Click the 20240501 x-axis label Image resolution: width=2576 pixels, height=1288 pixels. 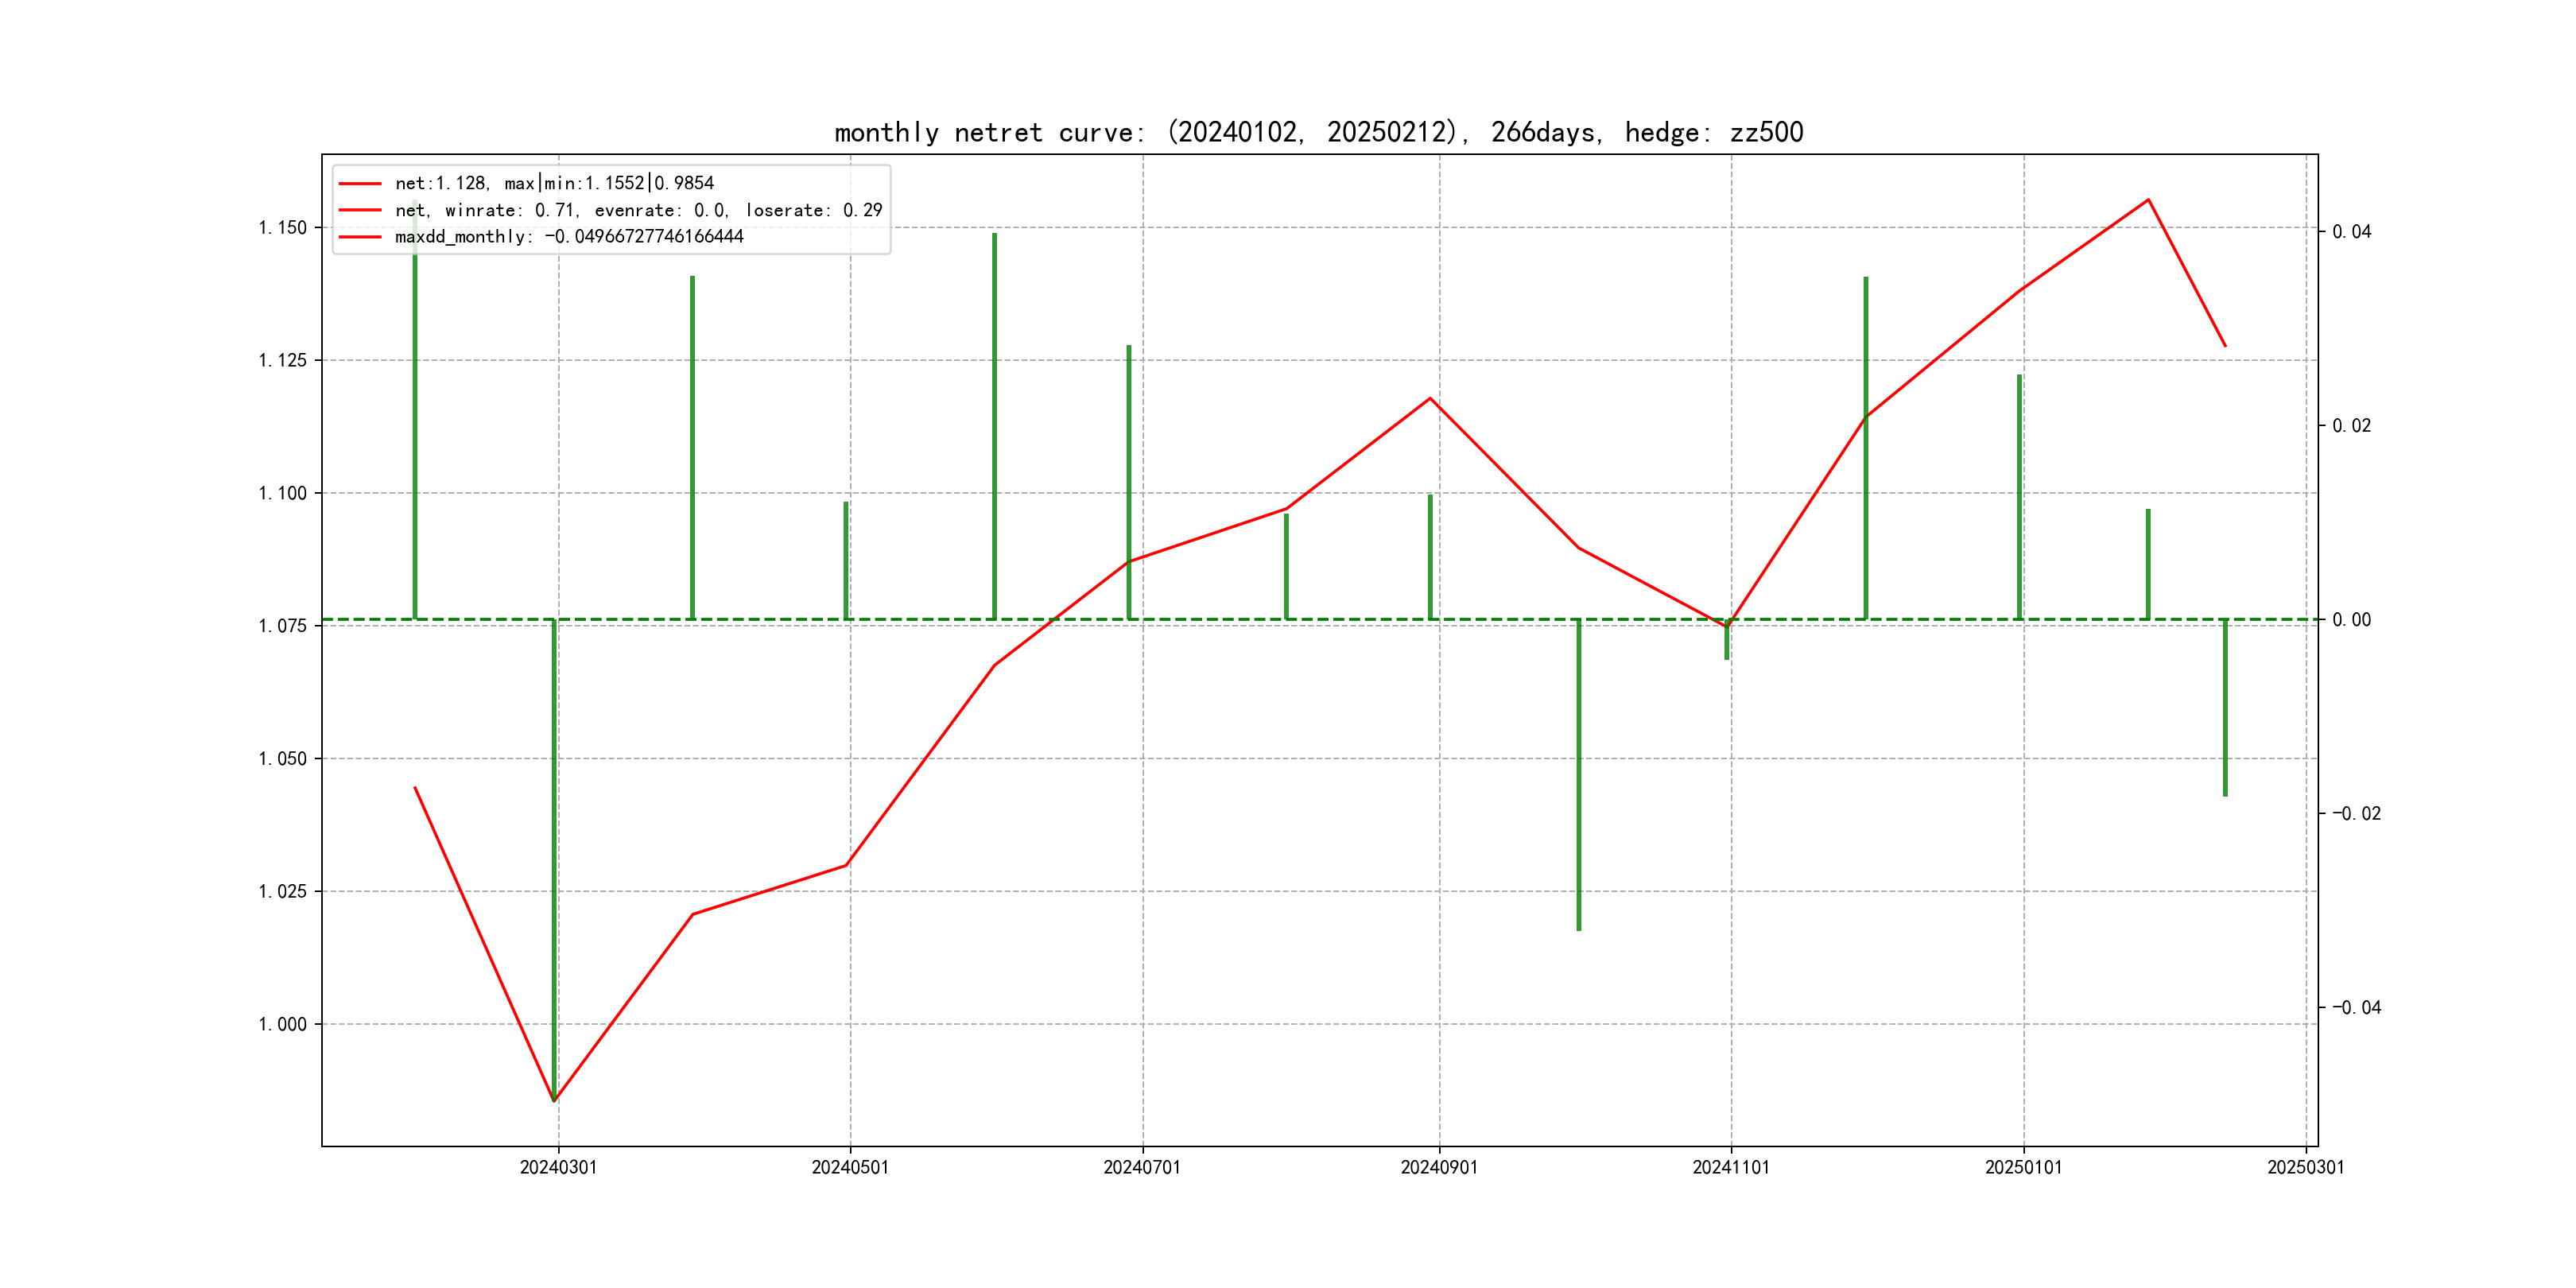(850, 1168)
